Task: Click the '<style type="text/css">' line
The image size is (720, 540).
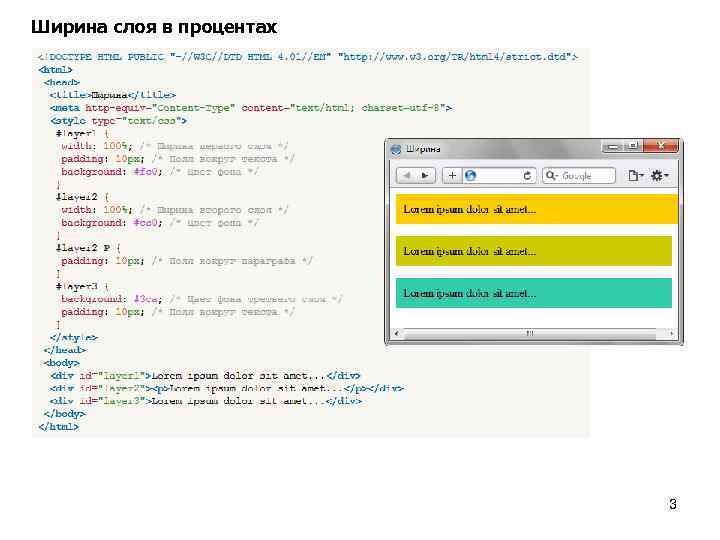Action: point(118,121)
